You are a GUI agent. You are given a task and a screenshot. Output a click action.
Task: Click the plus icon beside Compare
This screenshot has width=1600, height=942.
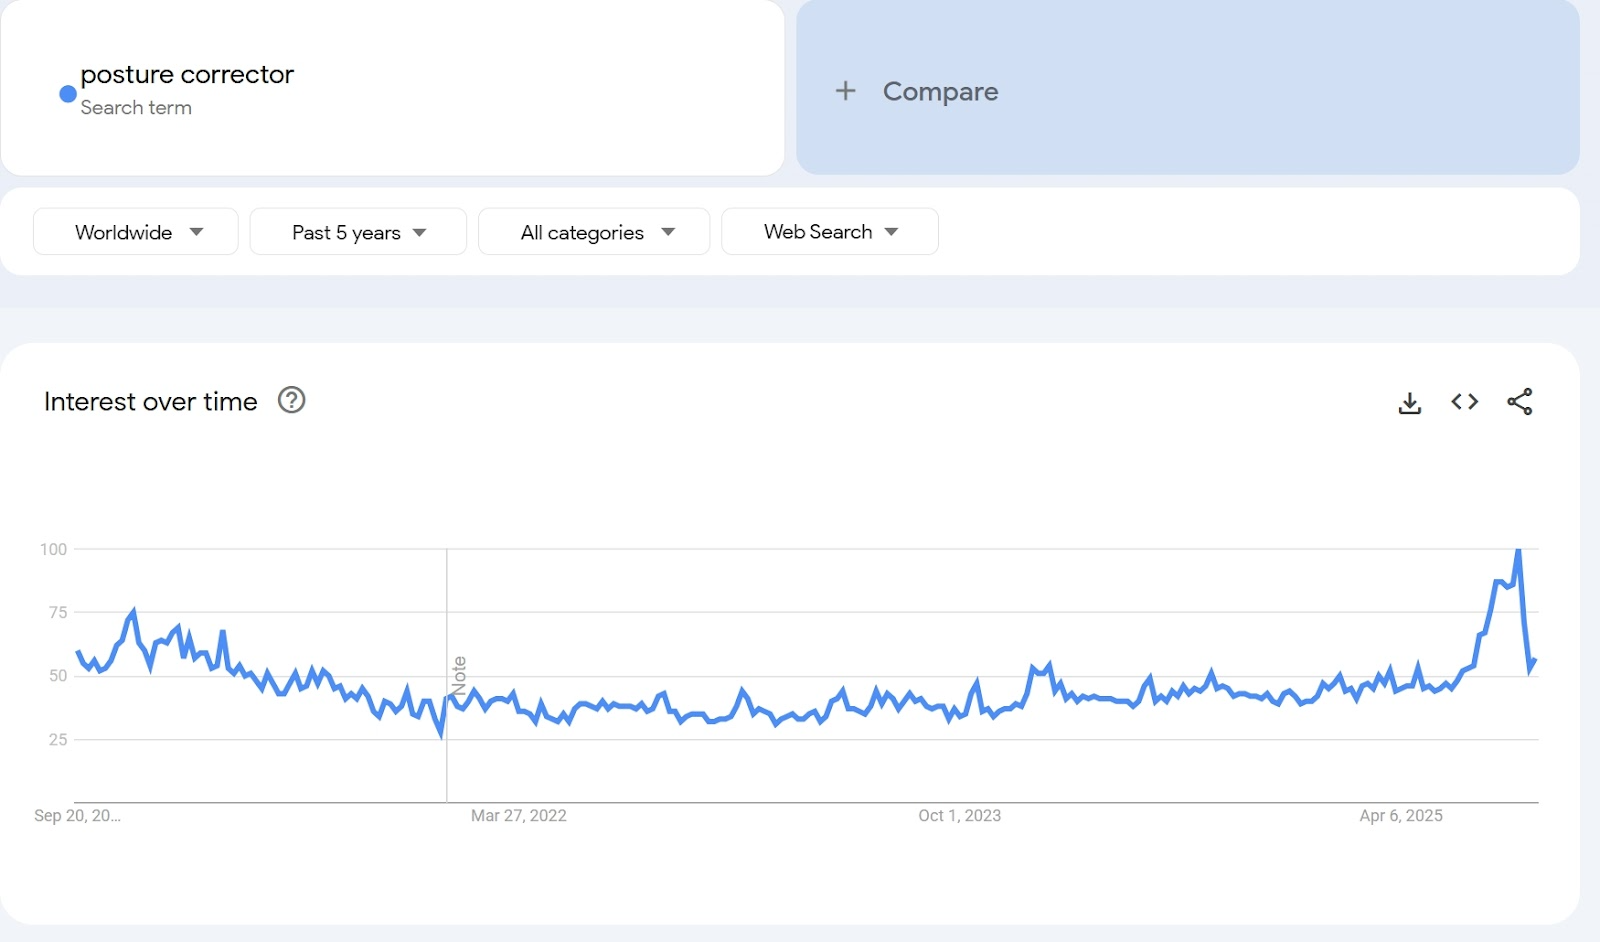tap(846, 91)
